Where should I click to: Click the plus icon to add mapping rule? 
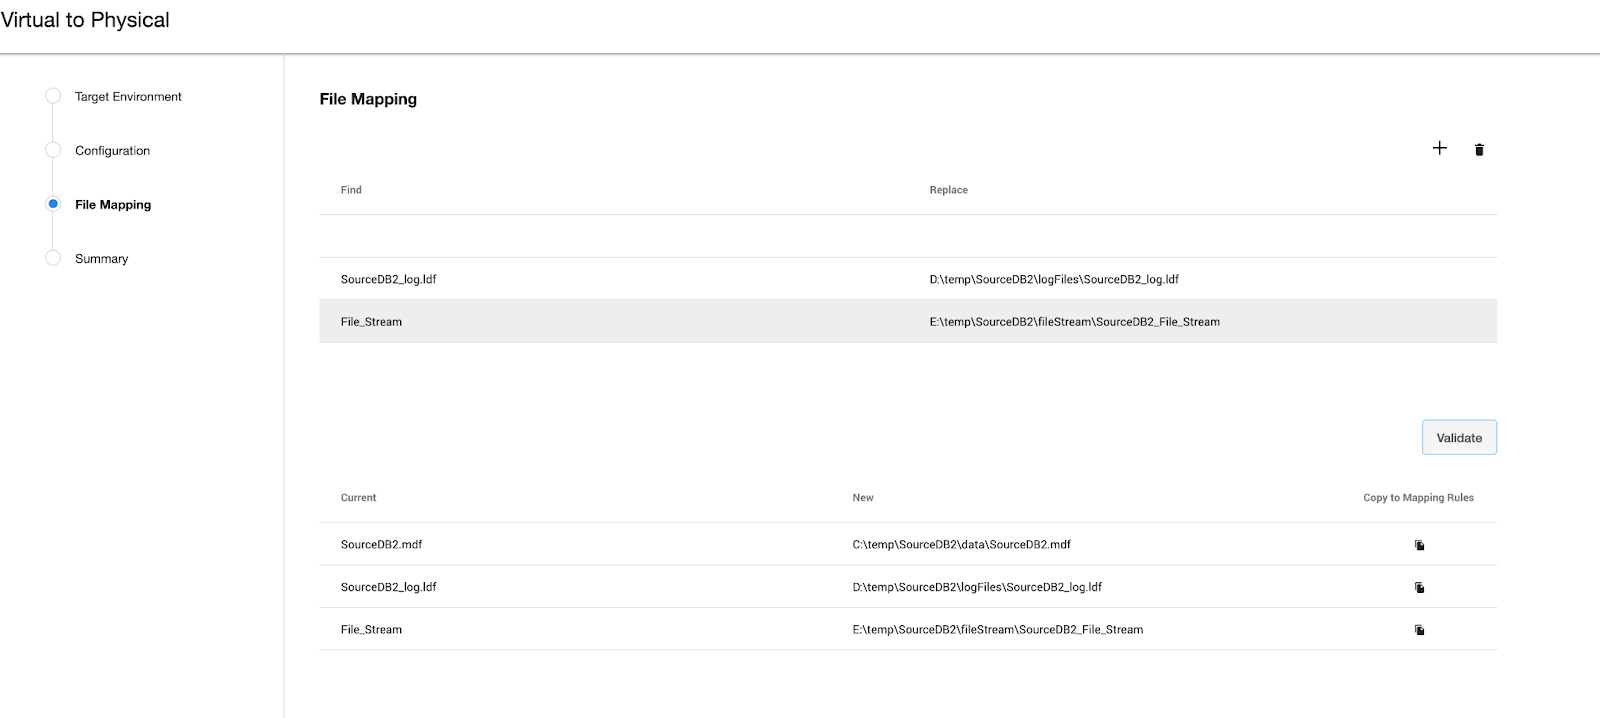(x=1439, y=148)
